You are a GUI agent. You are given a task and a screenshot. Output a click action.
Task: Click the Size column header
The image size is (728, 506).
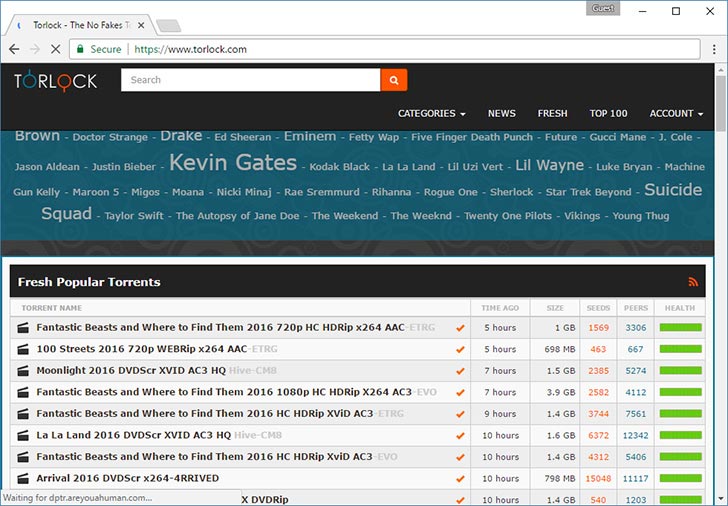(x=555, y=308)
